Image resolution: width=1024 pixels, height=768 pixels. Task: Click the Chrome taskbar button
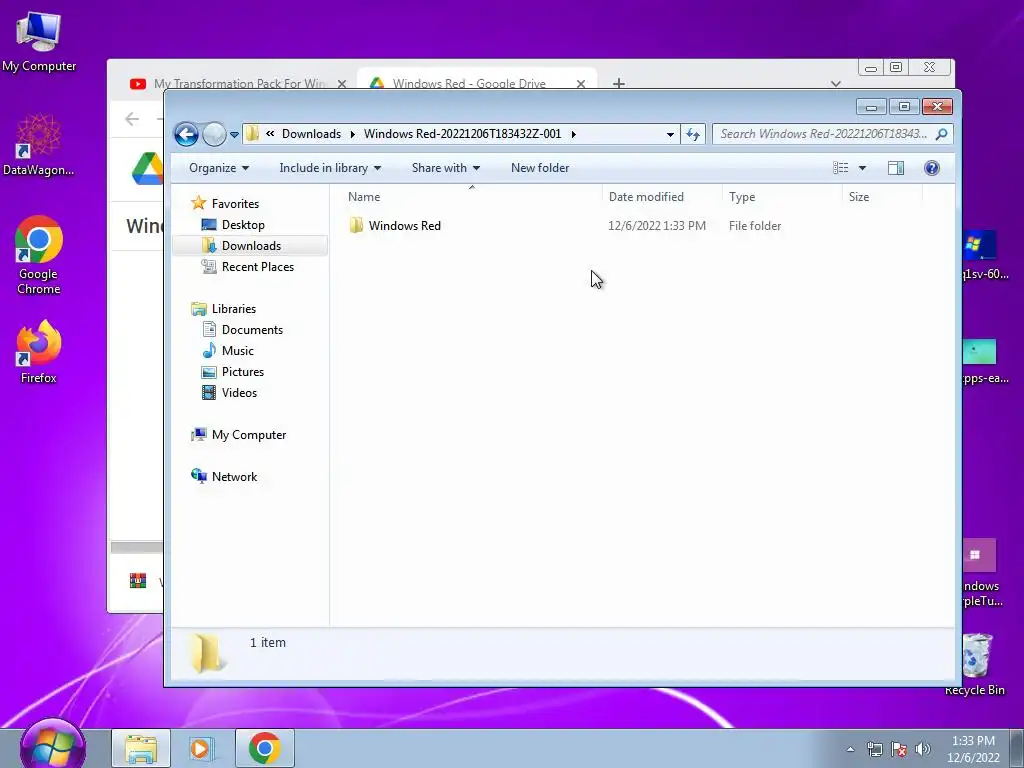coord(264,748)
